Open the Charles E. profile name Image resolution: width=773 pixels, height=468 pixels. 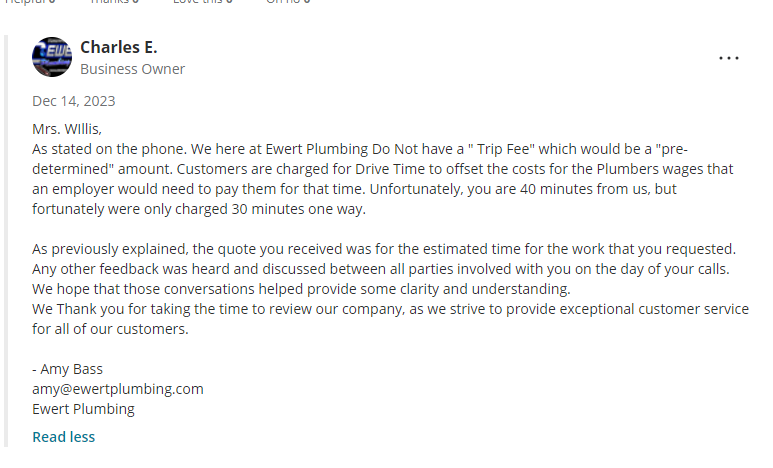[118, 48]
